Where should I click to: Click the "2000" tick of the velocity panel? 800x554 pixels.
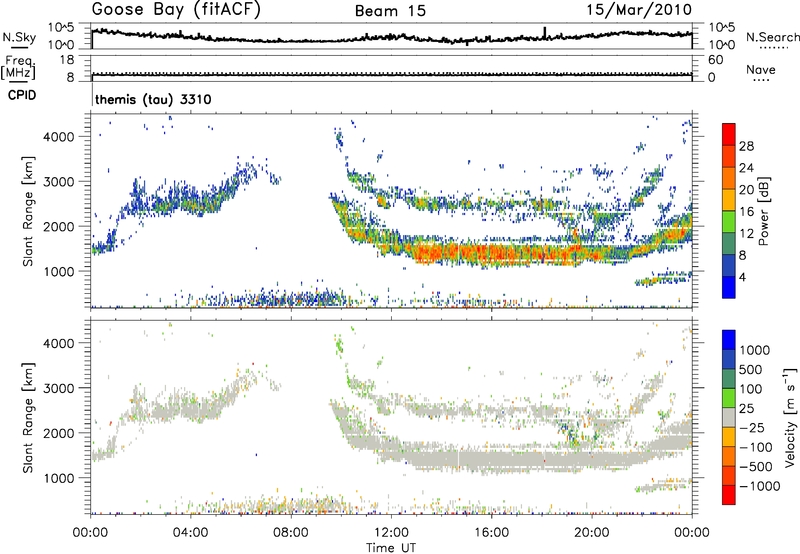click(x=59, y=433)
